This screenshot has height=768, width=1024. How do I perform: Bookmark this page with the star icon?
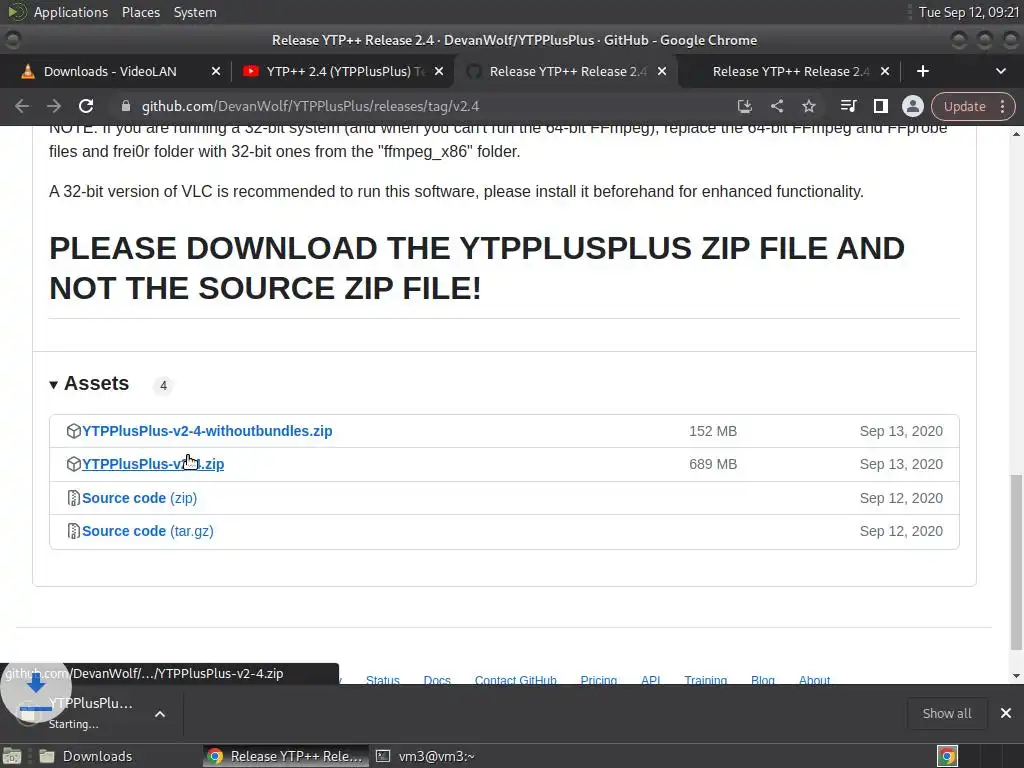[x=808, y=106]
